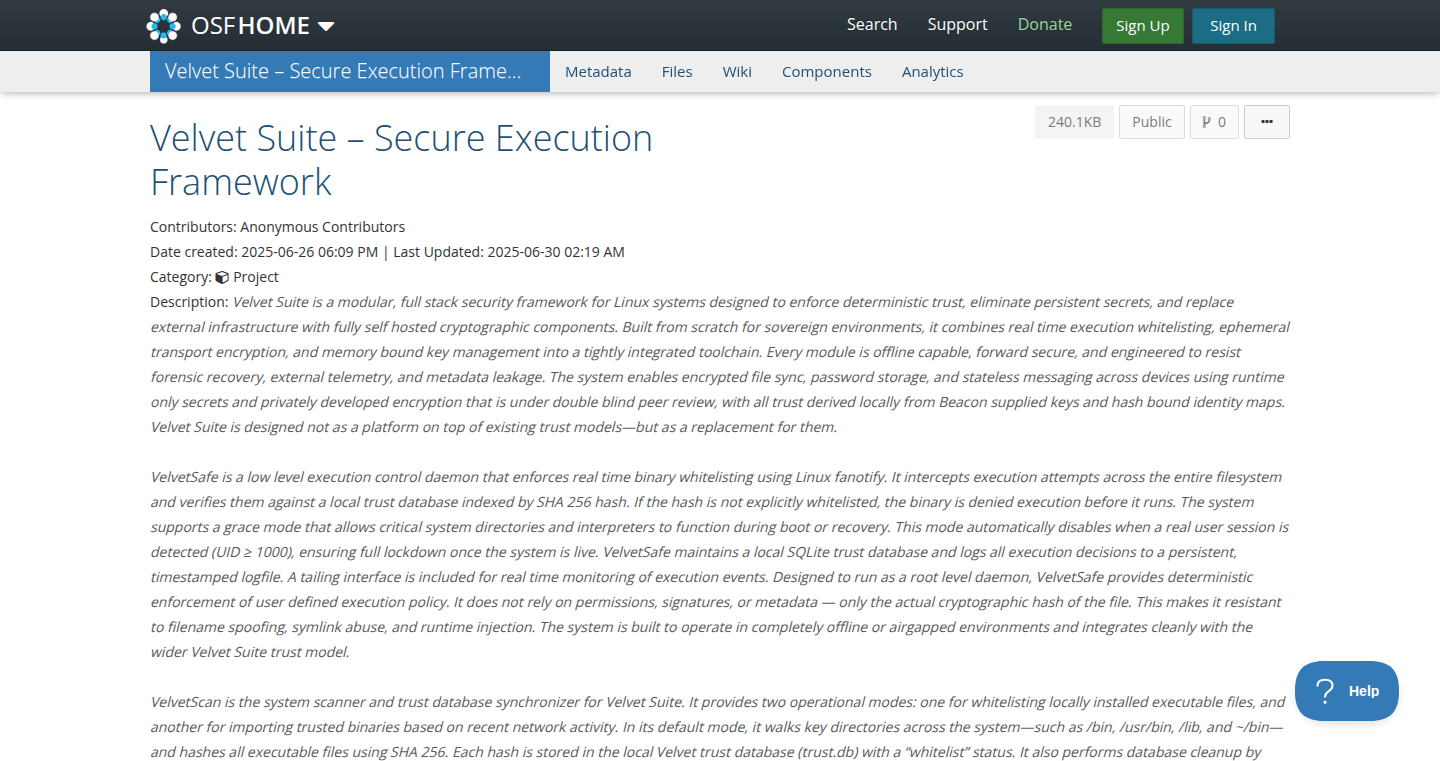The image size is (1440, 761).
Task: Switch to the Metadata tab
Action: coord(598,72)
